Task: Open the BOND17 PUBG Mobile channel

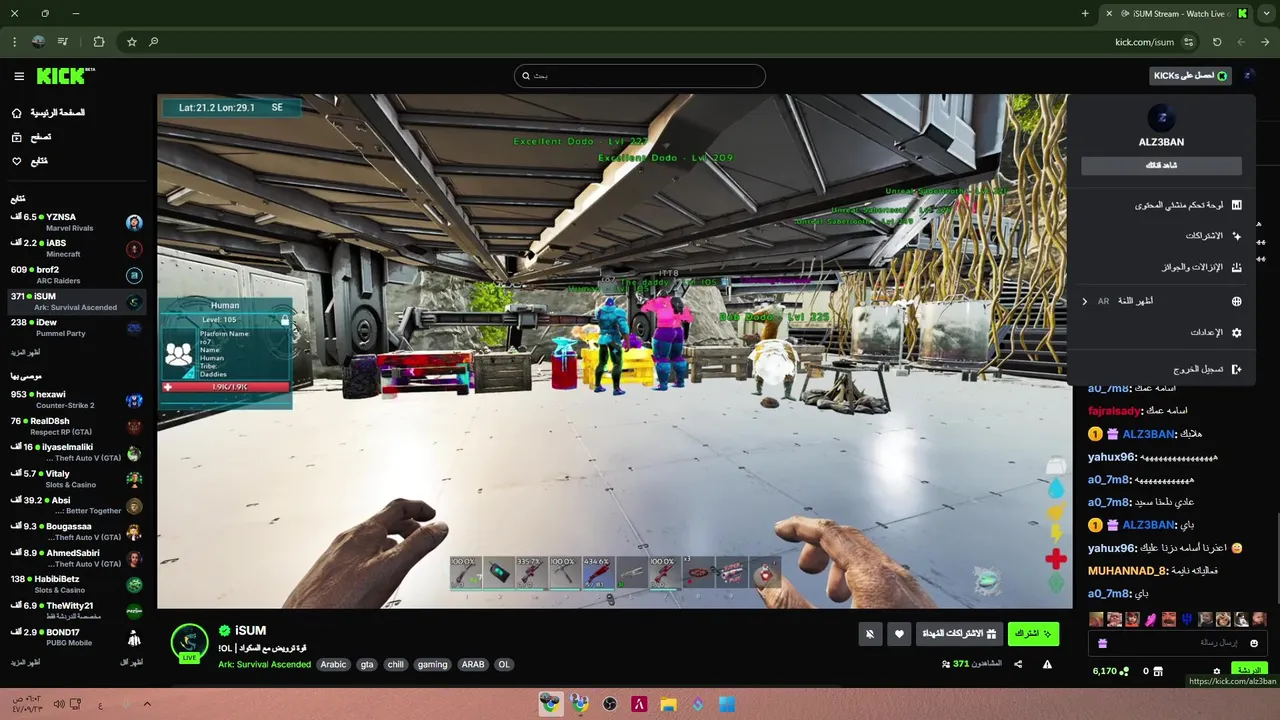Action: [76, 637]
